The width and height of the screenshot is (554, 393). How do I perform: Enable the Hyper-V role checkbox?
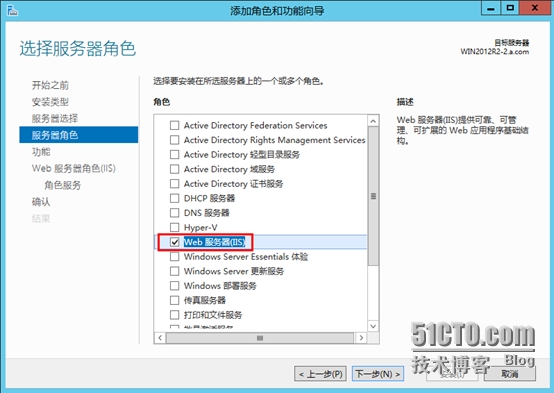pos(175,227)
